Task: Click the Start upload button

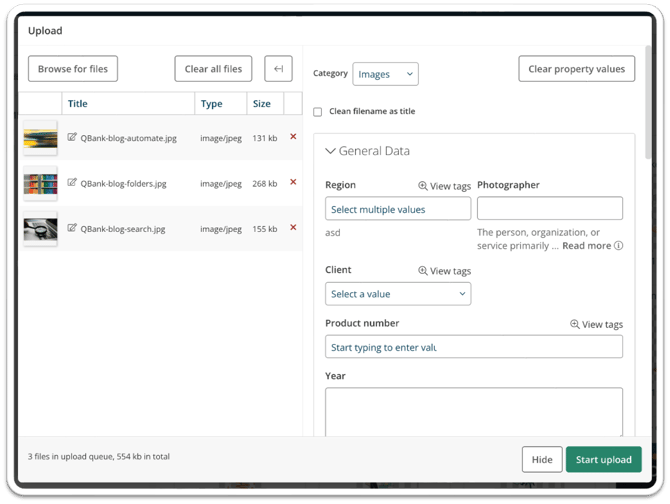Action: pos(603,460)
